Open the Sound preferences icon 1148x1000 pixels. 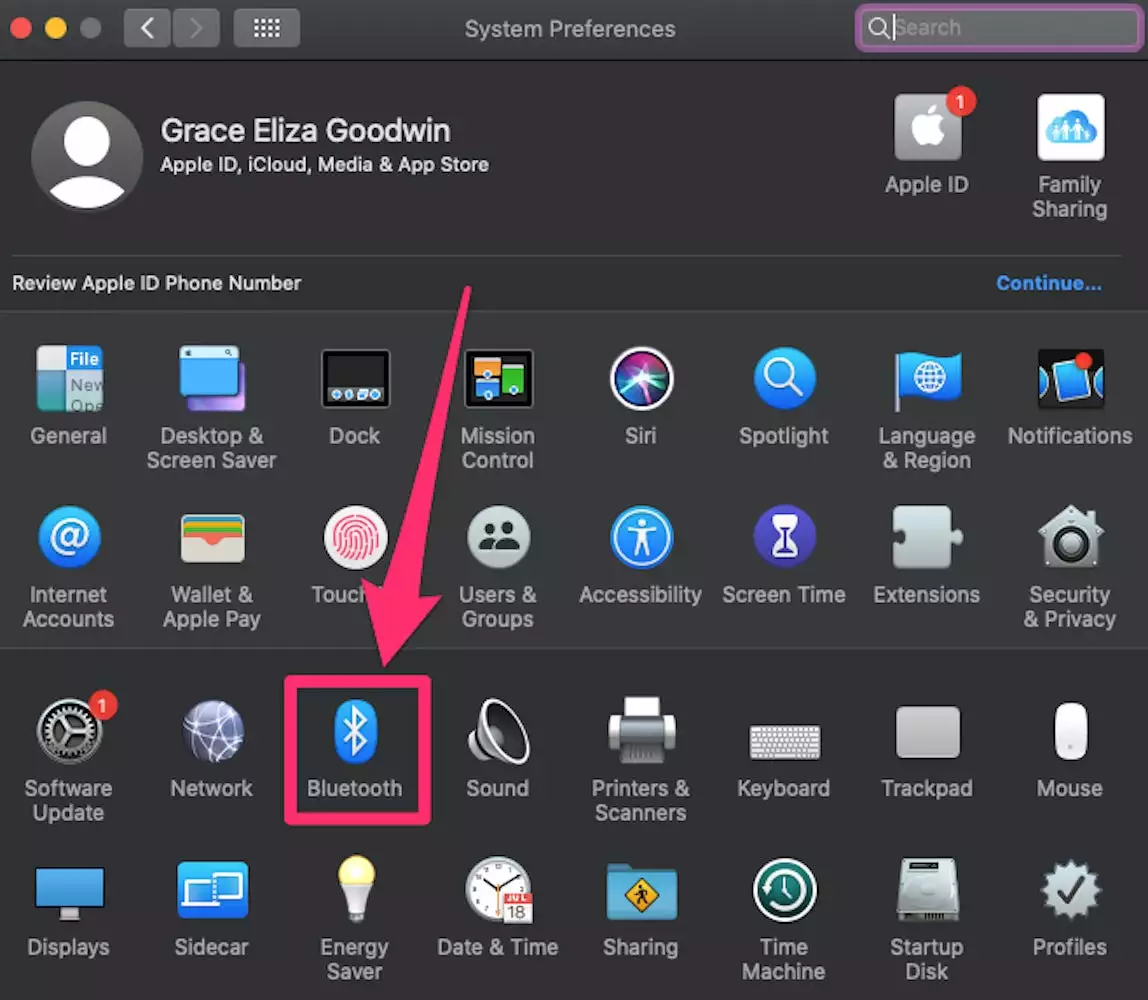click(x=497, y=734)
